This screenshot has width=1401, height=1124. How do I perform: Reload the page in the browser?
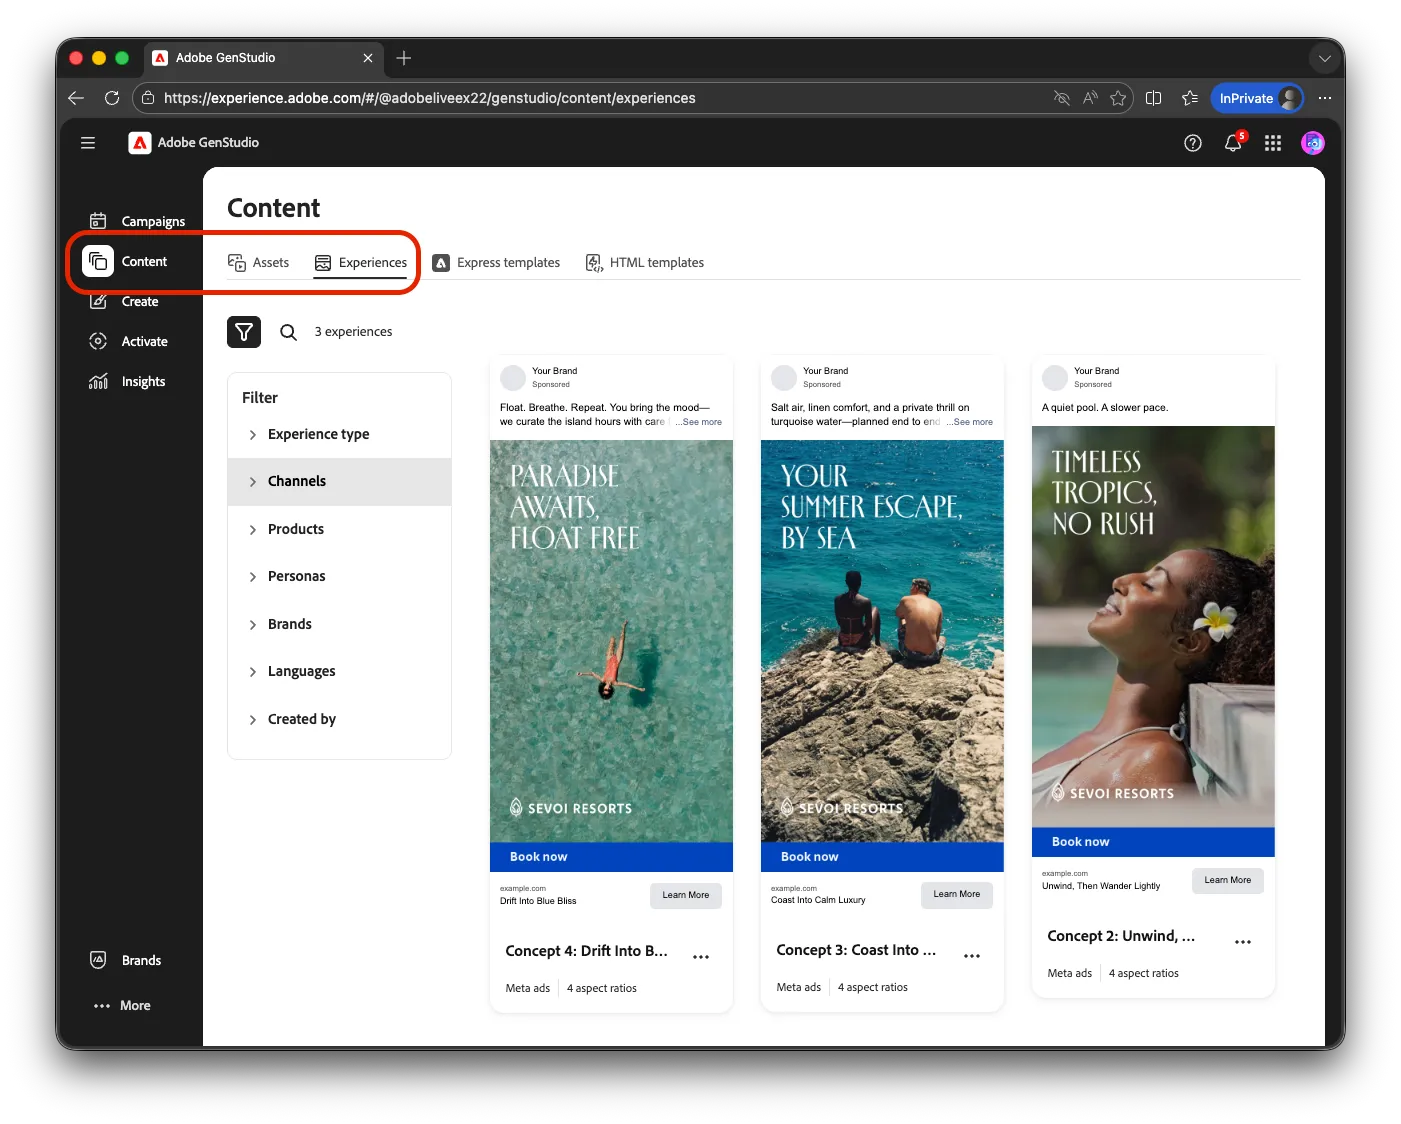[x=112, y=98]
